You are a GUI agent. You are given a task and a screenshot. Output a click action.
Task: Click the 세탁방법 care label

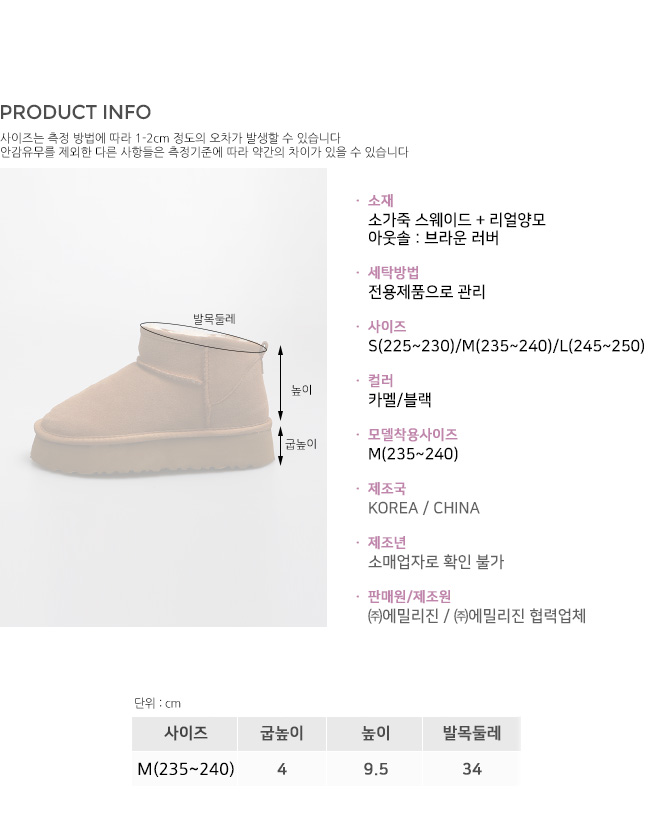tap(393, 273)
